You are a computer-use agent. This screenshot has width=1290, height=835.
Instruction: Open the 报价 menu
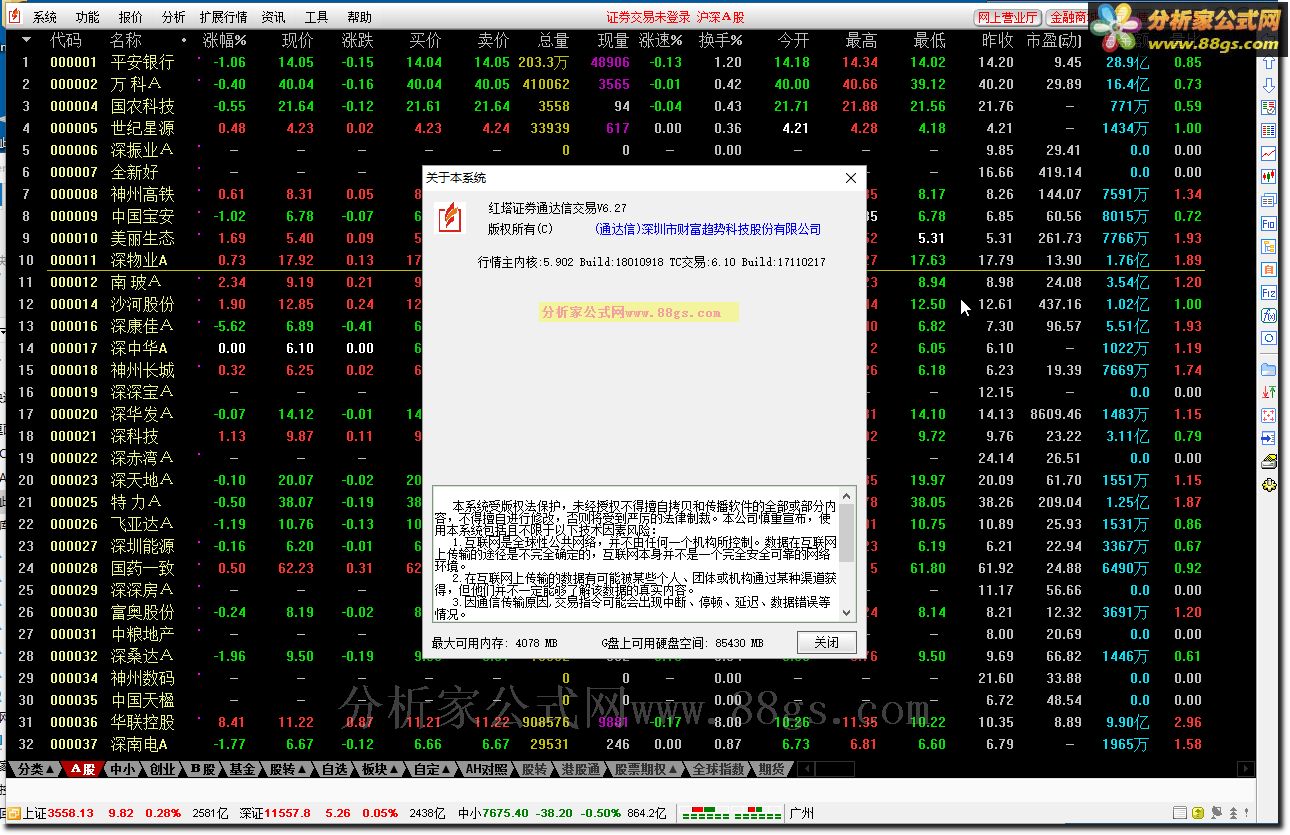click(x=131, y=17)
